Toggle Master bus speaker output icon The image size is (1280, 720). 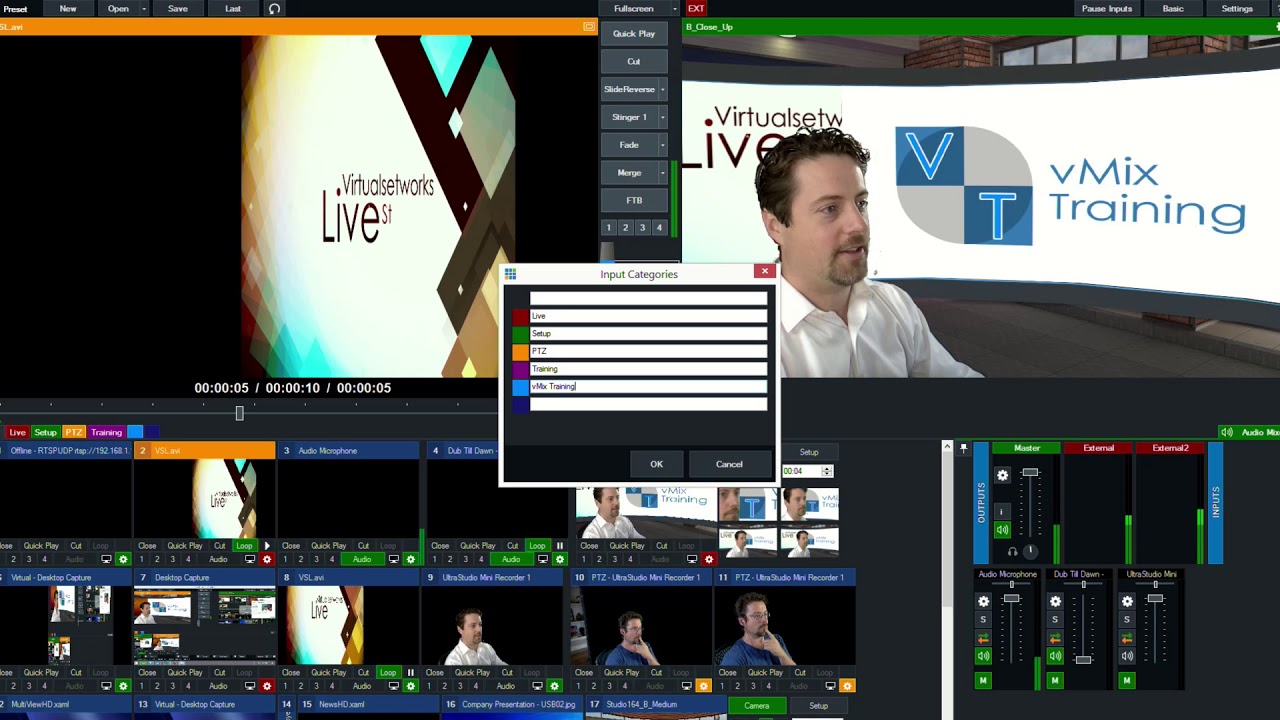(x=1002, y=530)
